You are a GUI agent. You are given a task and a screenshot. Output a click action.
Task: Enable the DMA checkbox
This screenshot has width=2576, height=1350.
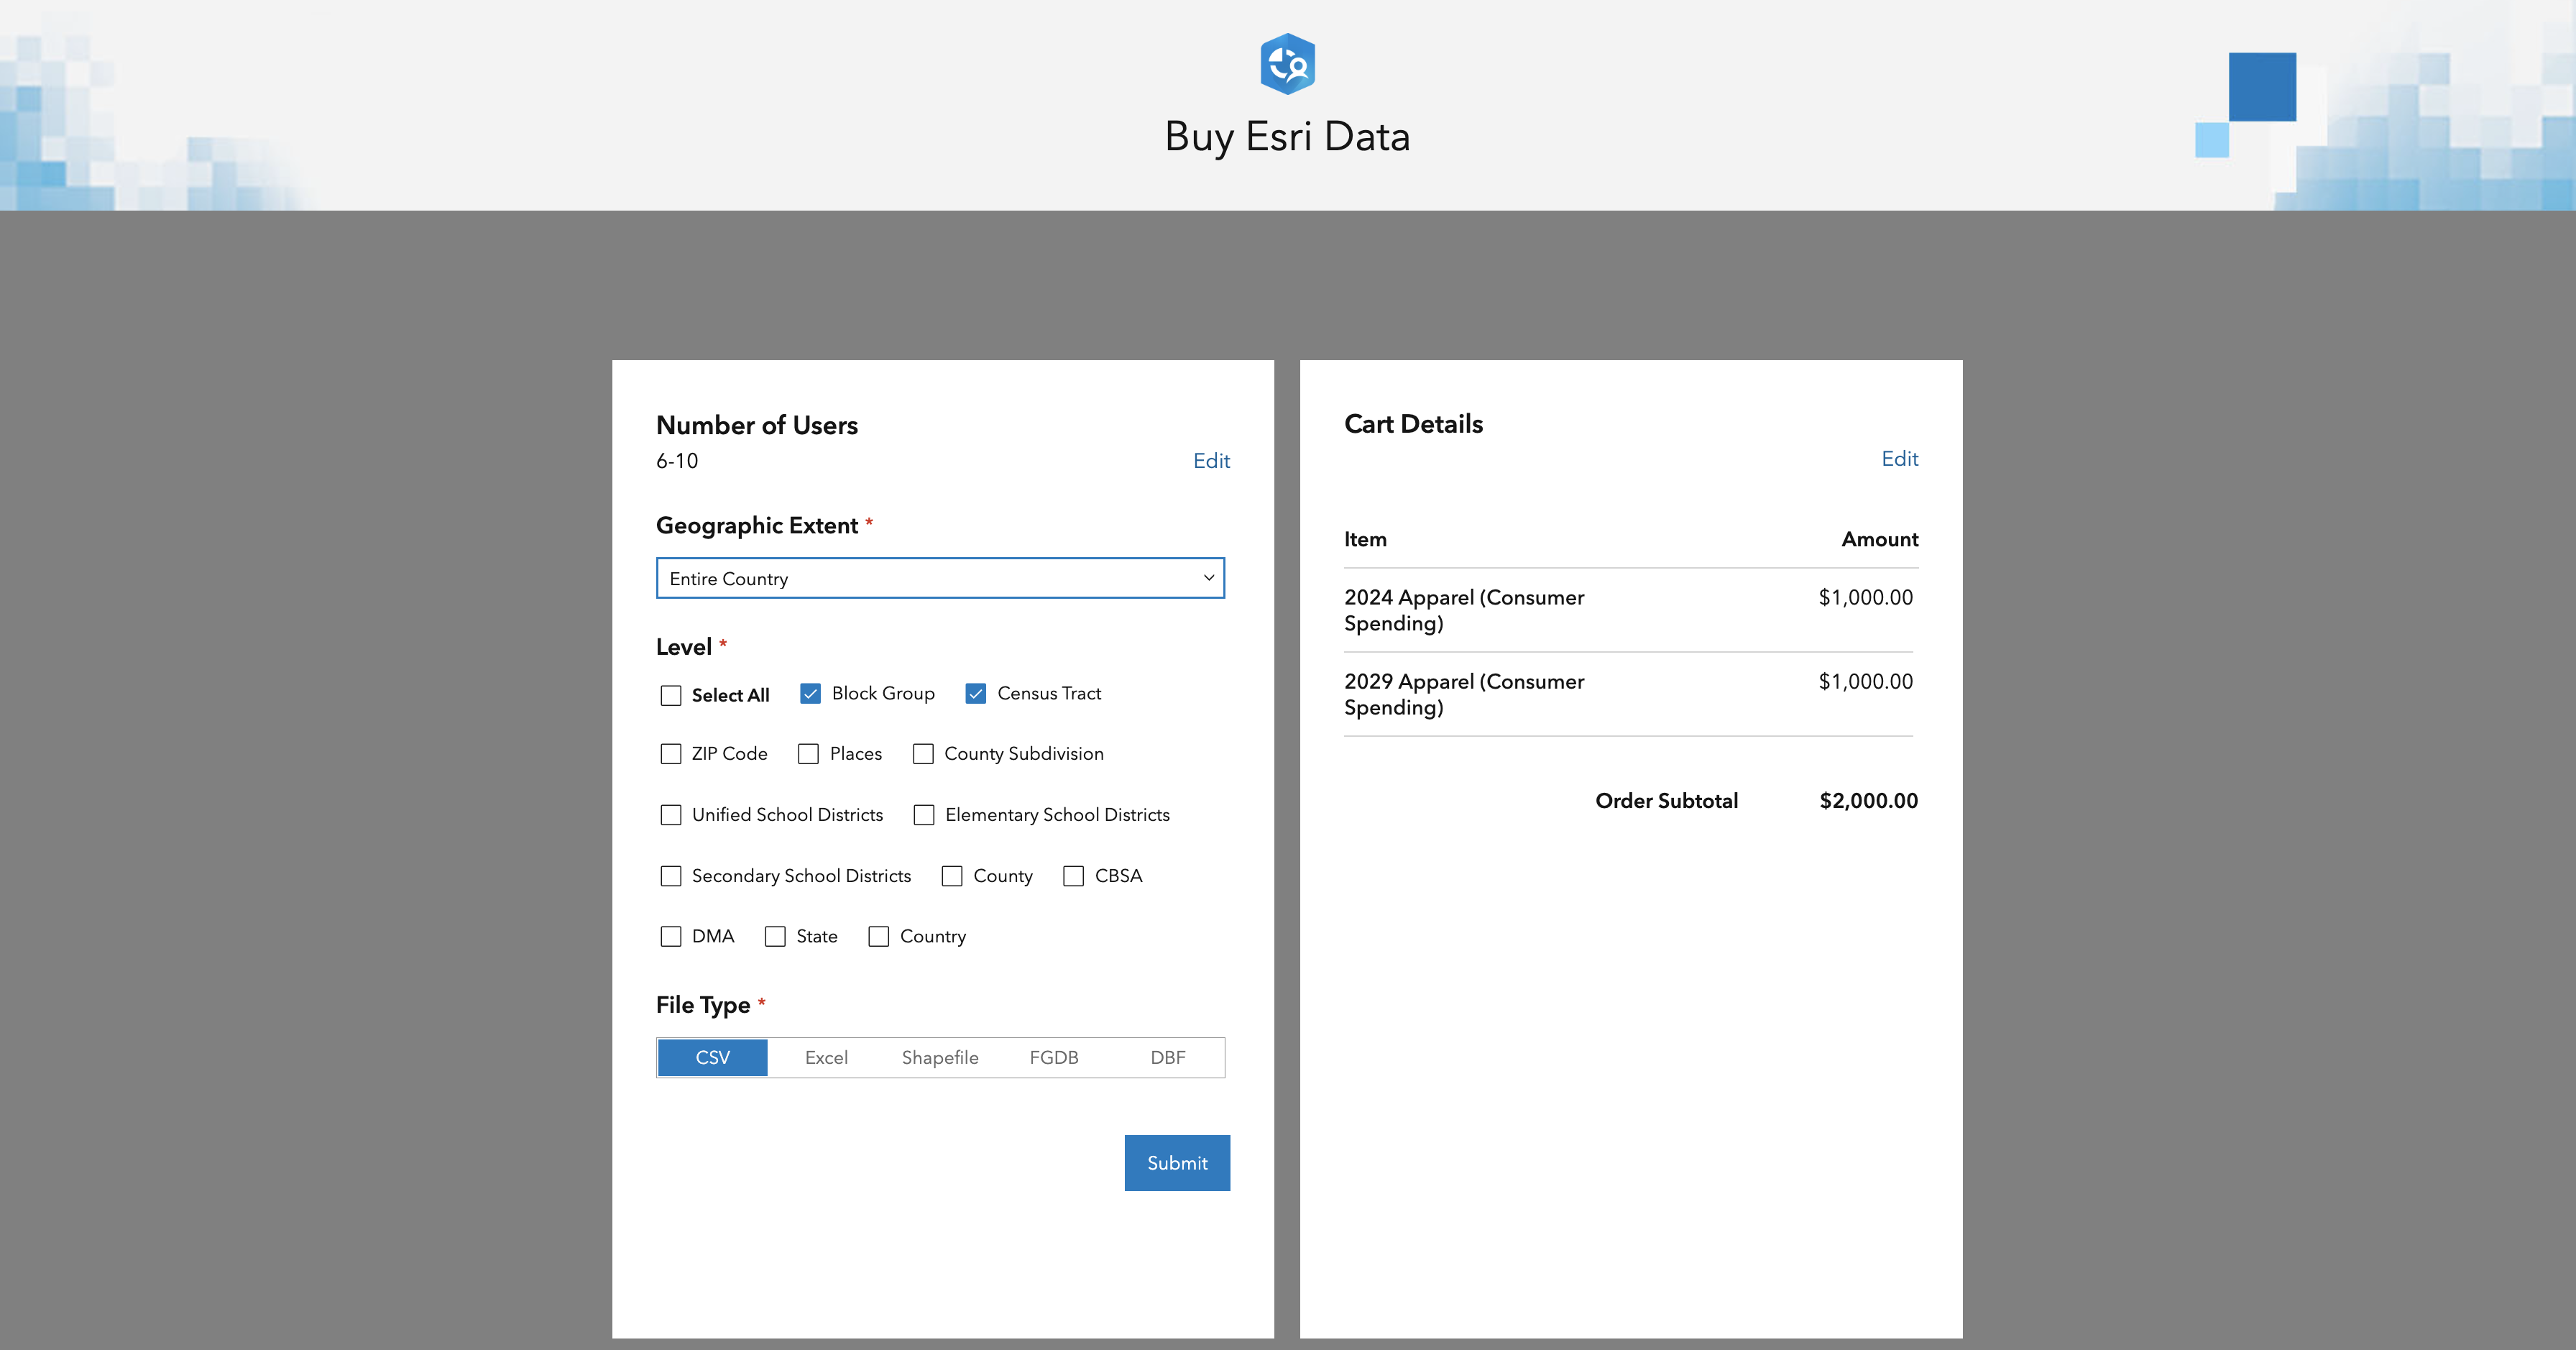point(670,936)
